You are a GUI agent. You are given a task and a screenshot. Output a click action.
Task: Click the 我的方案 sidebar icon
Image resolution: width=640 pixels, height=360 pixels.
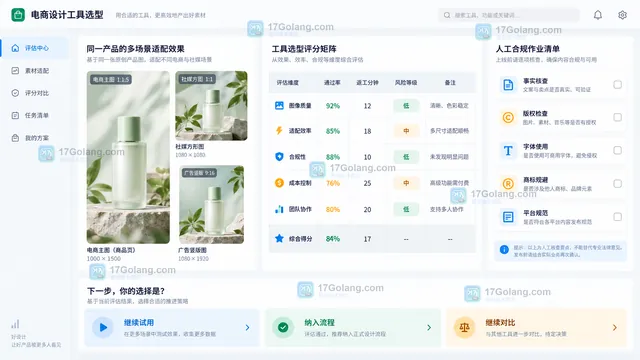(x=15, y=138)
